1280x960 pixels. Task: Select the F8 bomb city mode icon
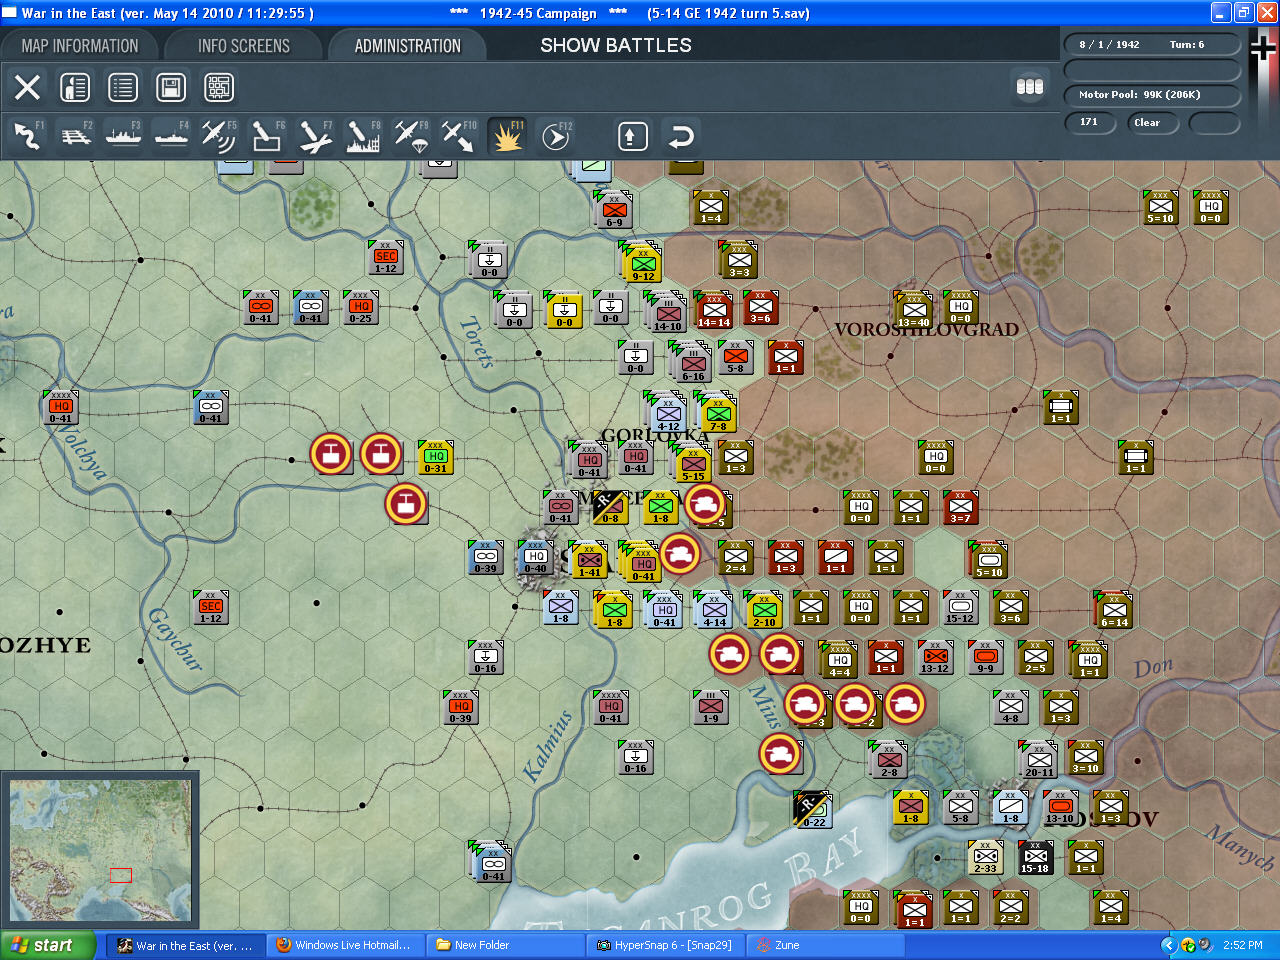click(x=363, y=136)
